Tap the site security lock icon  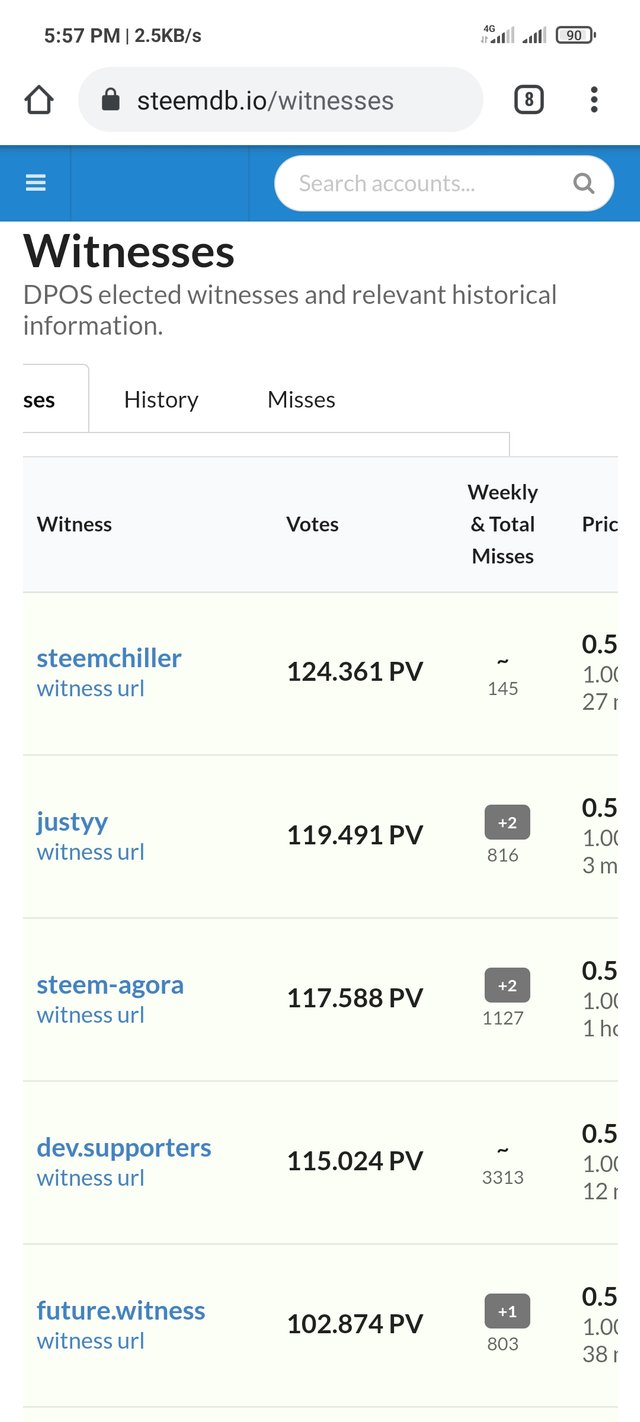111,100
